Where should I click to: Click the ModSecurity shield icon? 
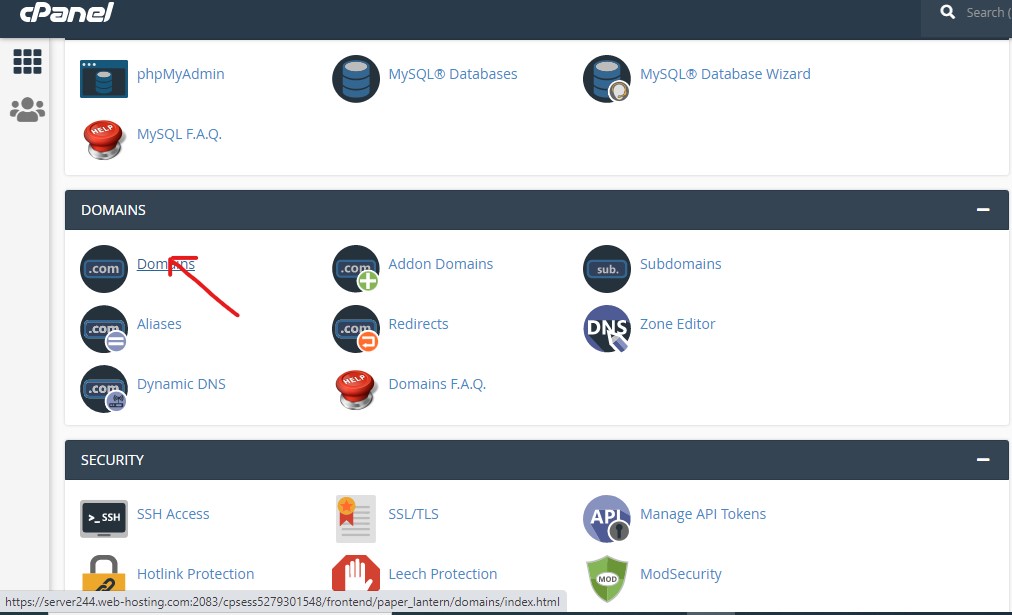(x=607, y=578)
